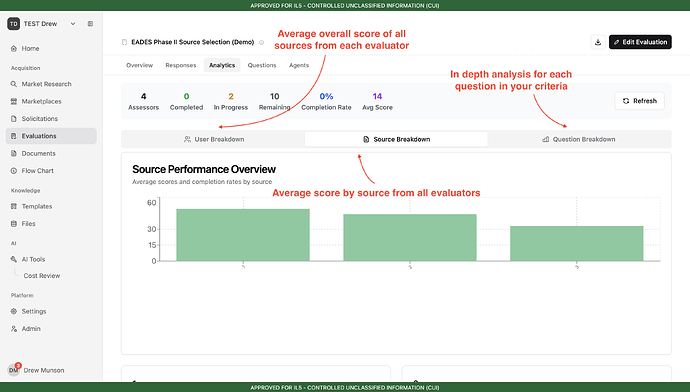
Task: Click the TD workspace avatar
Action: tap(14, 24)
